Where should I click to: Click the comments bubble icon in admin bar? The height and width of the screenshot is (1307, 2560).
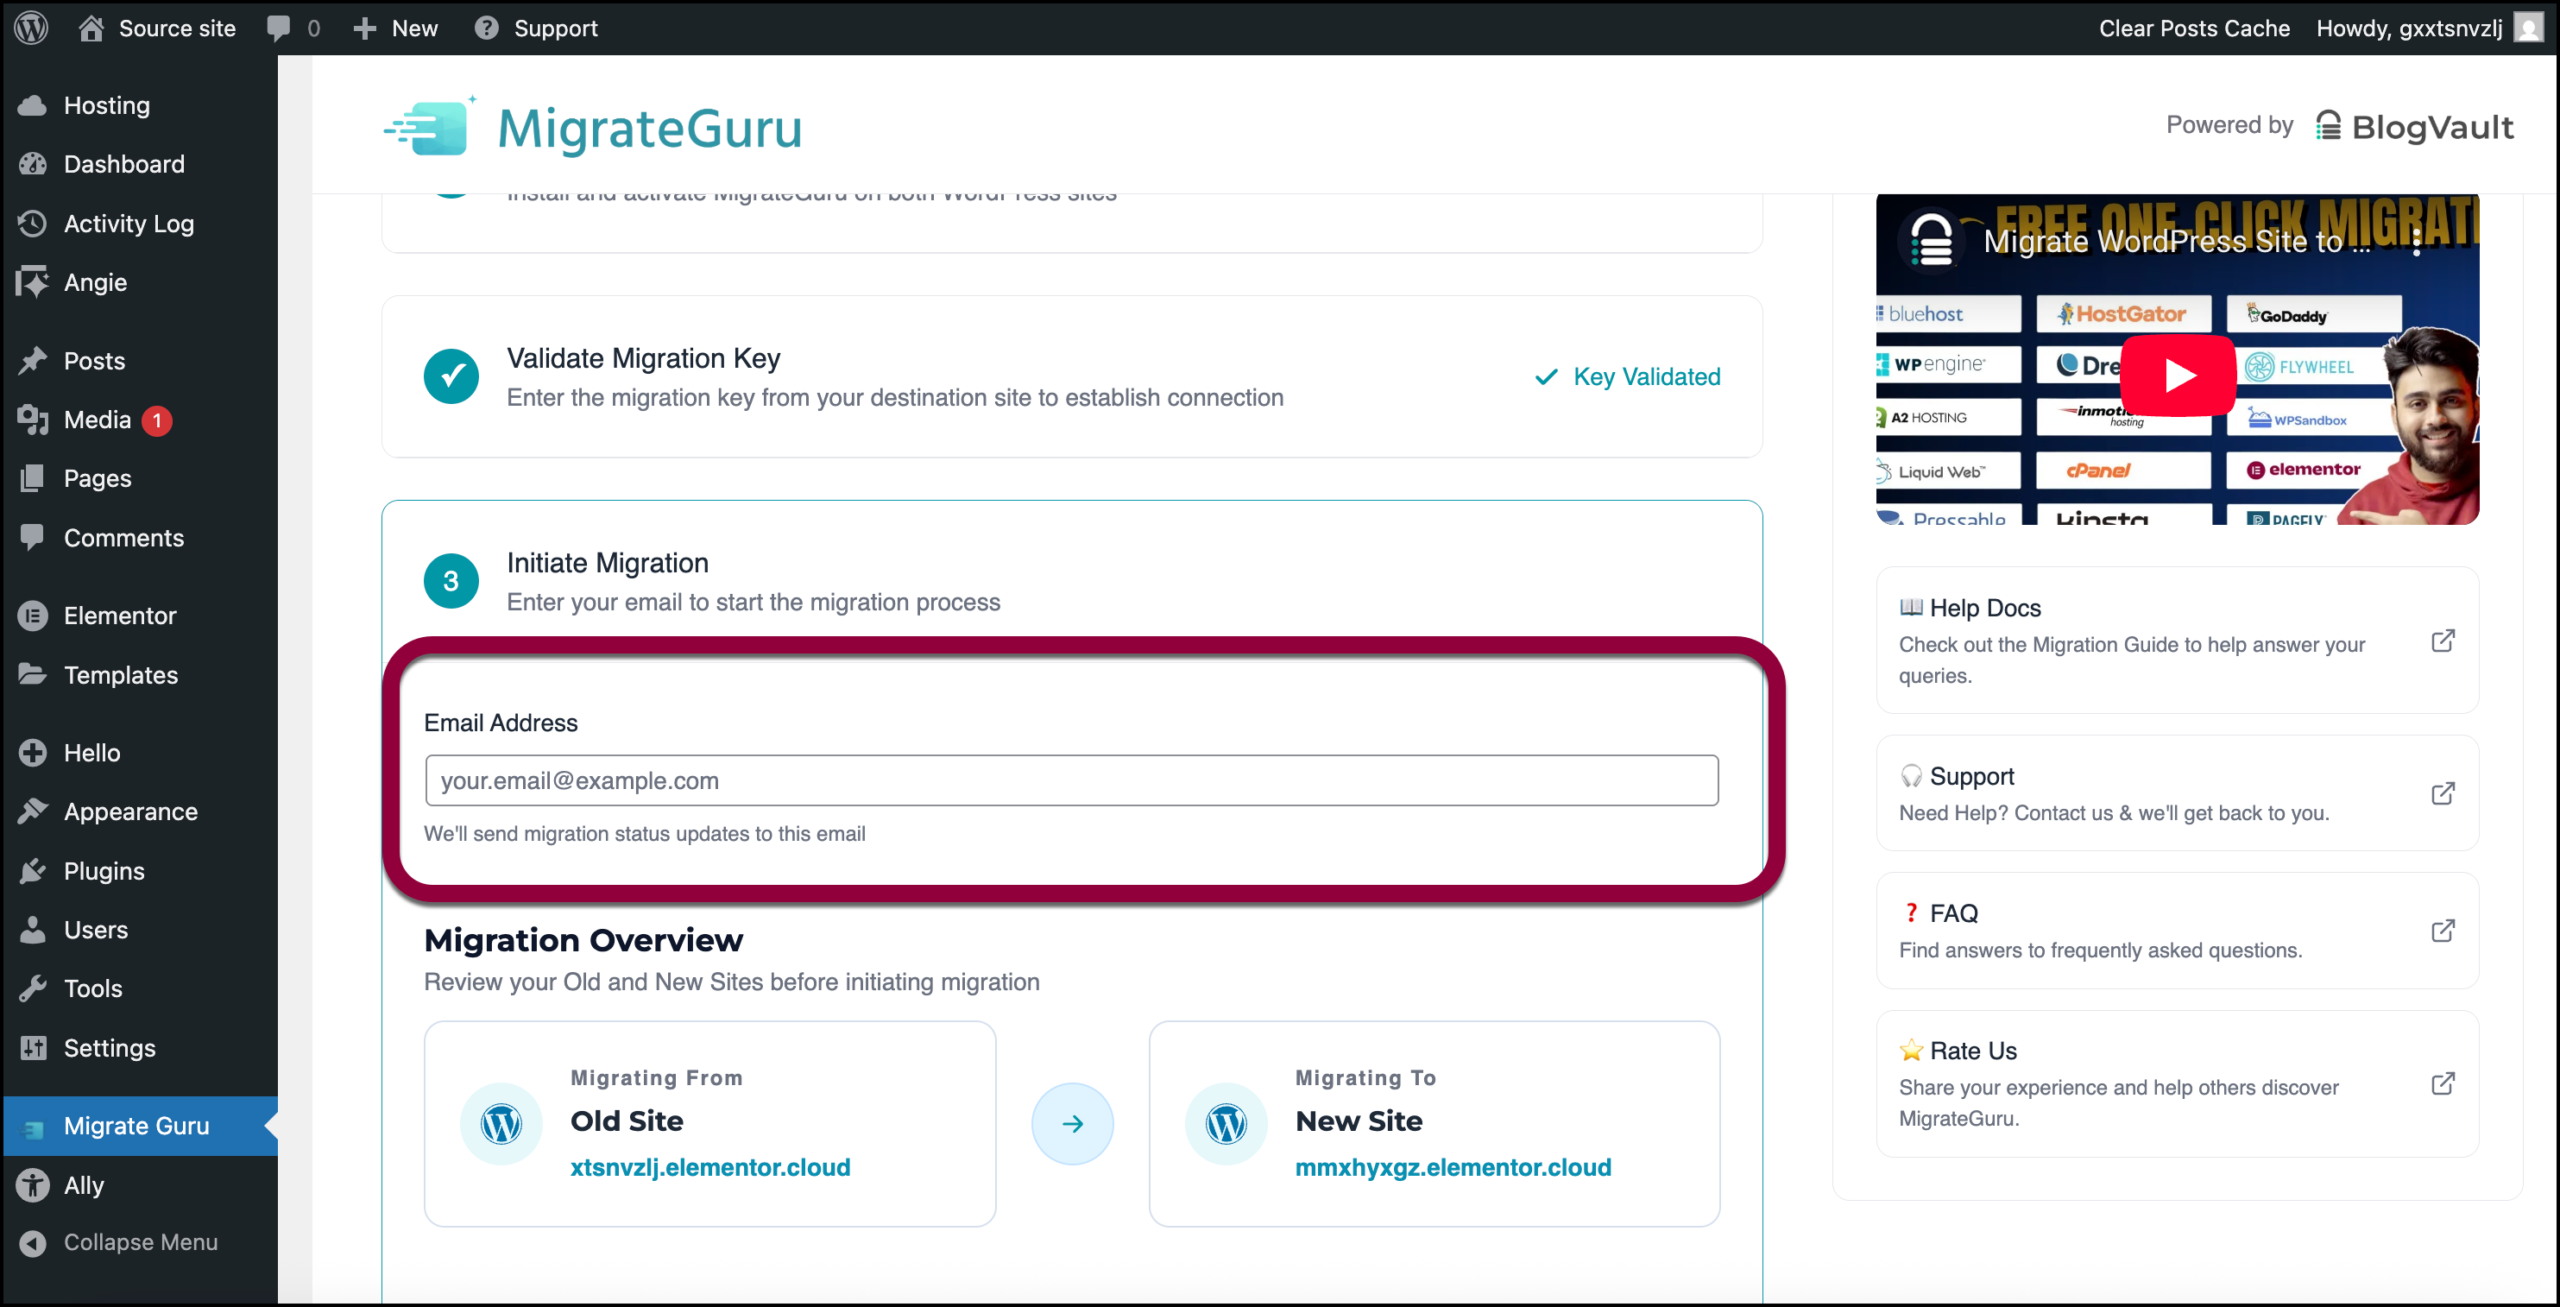279,28
